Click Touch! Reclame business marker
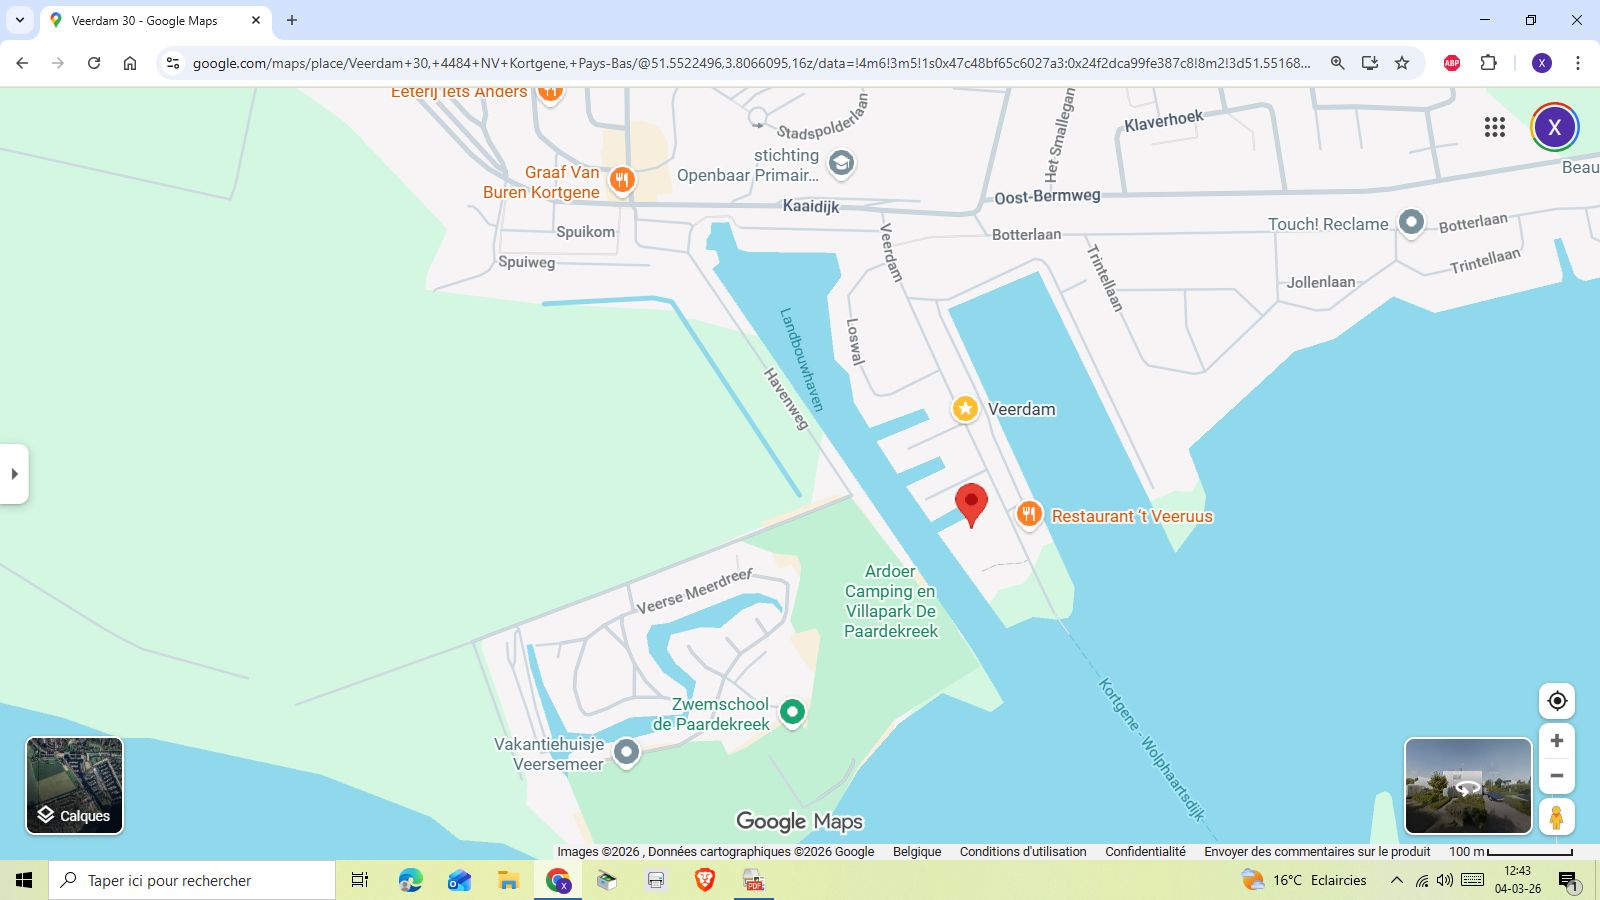 [x=1411, y=221]
